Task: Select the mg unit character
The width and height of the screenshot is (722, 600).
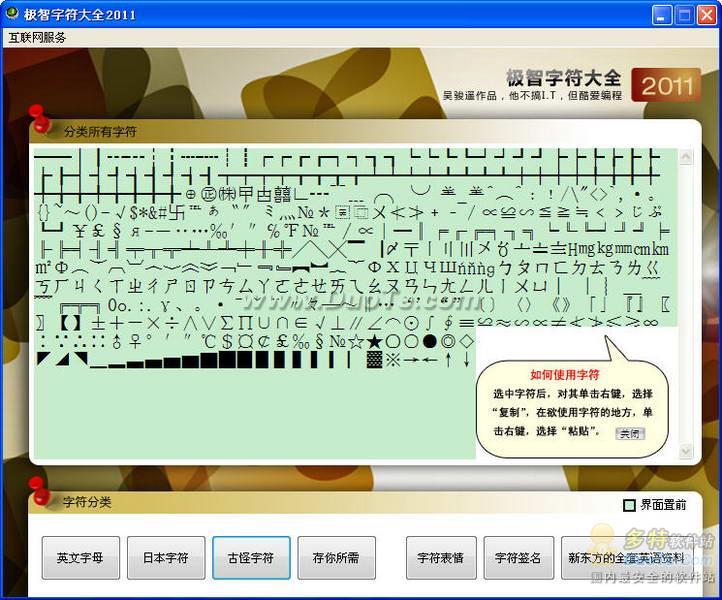Action: (x=586, y=250)
